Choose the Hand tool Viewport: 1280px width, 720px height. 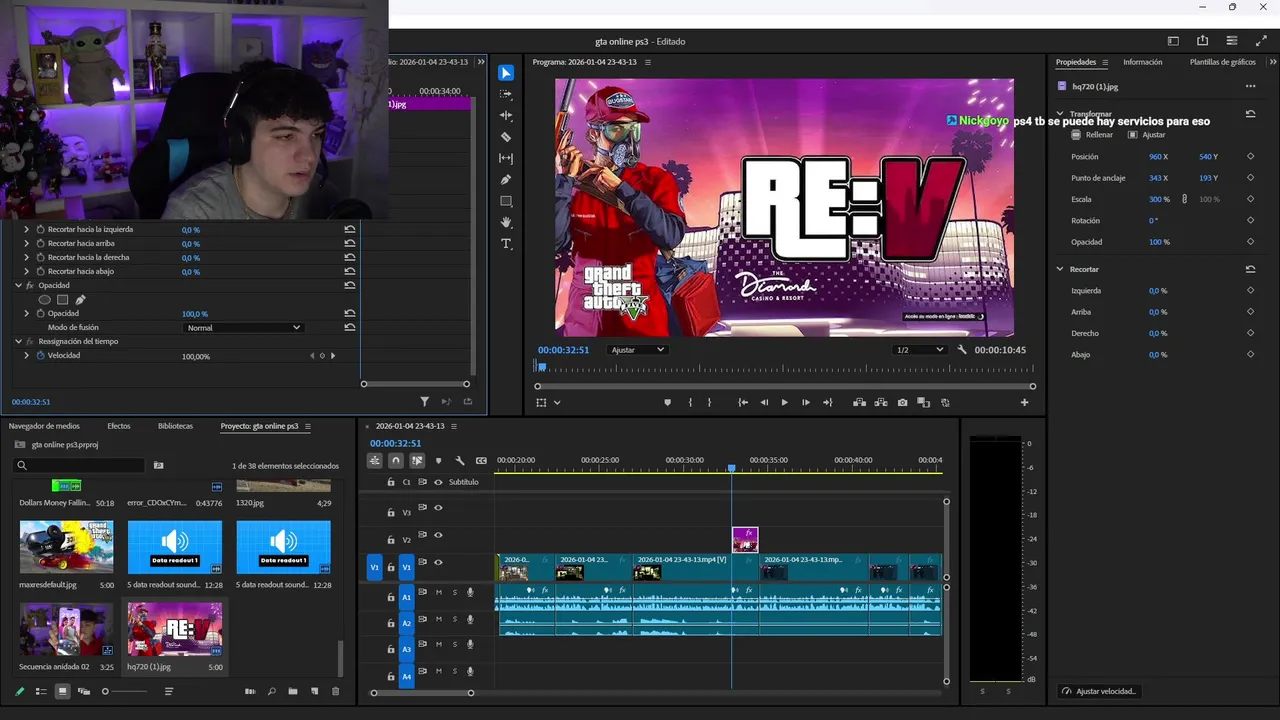point(506,222)
